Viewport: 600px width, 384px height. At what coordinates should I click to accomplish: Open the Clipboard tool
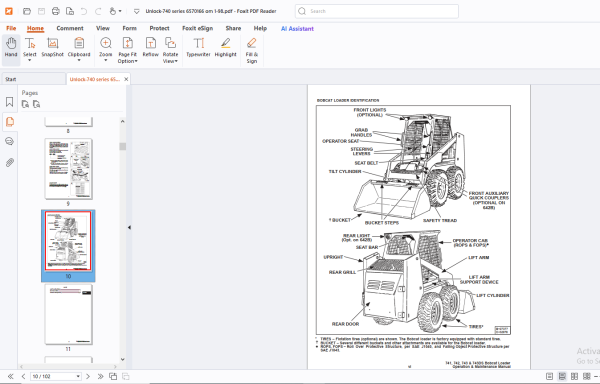(x=79, y=47)
